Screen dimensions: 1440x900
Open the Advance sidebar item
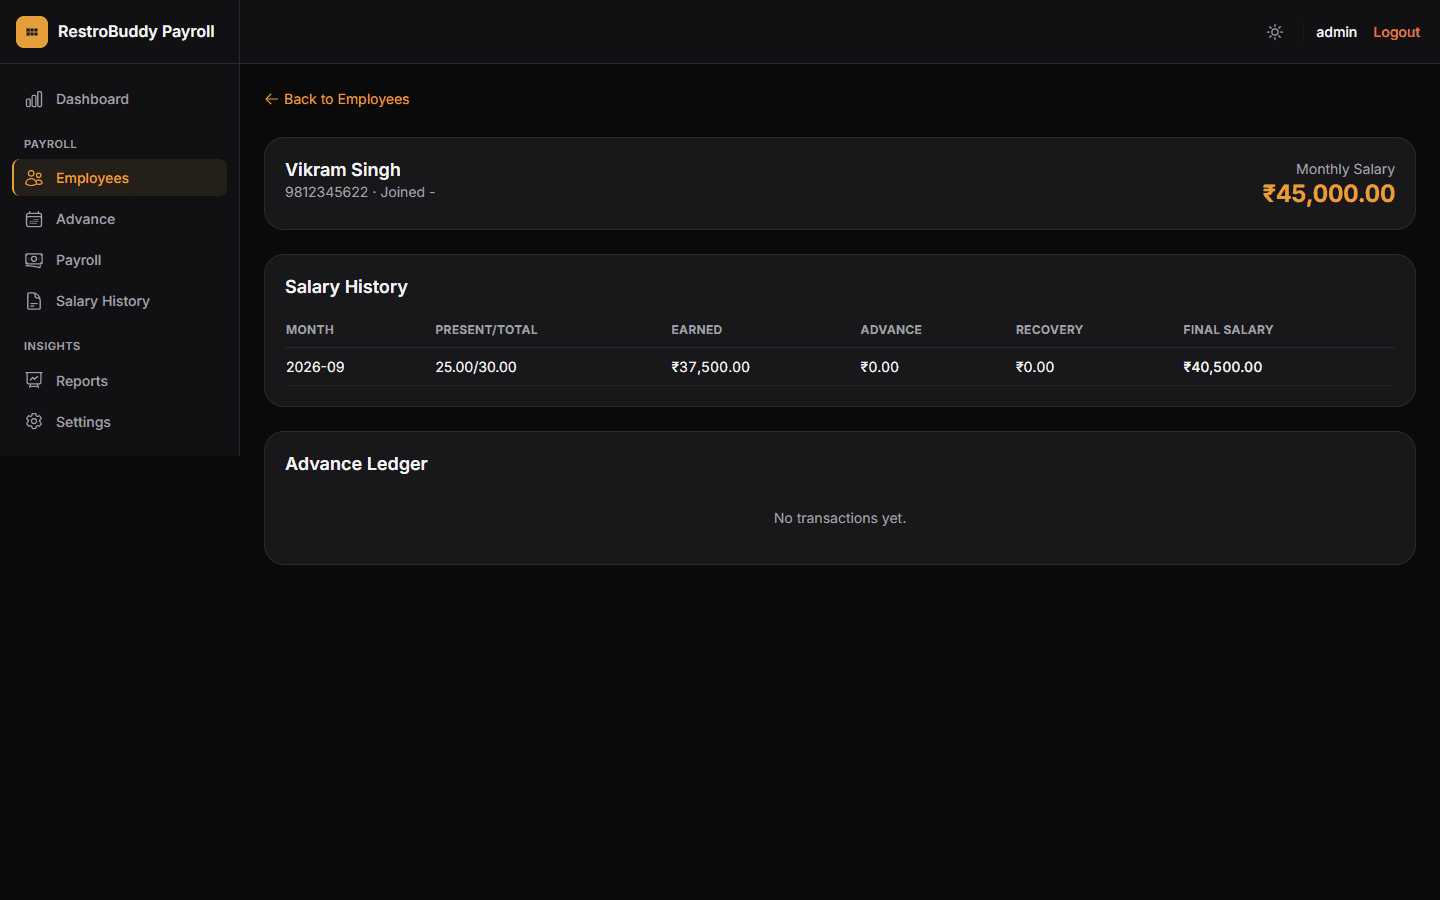pos(120,219)
